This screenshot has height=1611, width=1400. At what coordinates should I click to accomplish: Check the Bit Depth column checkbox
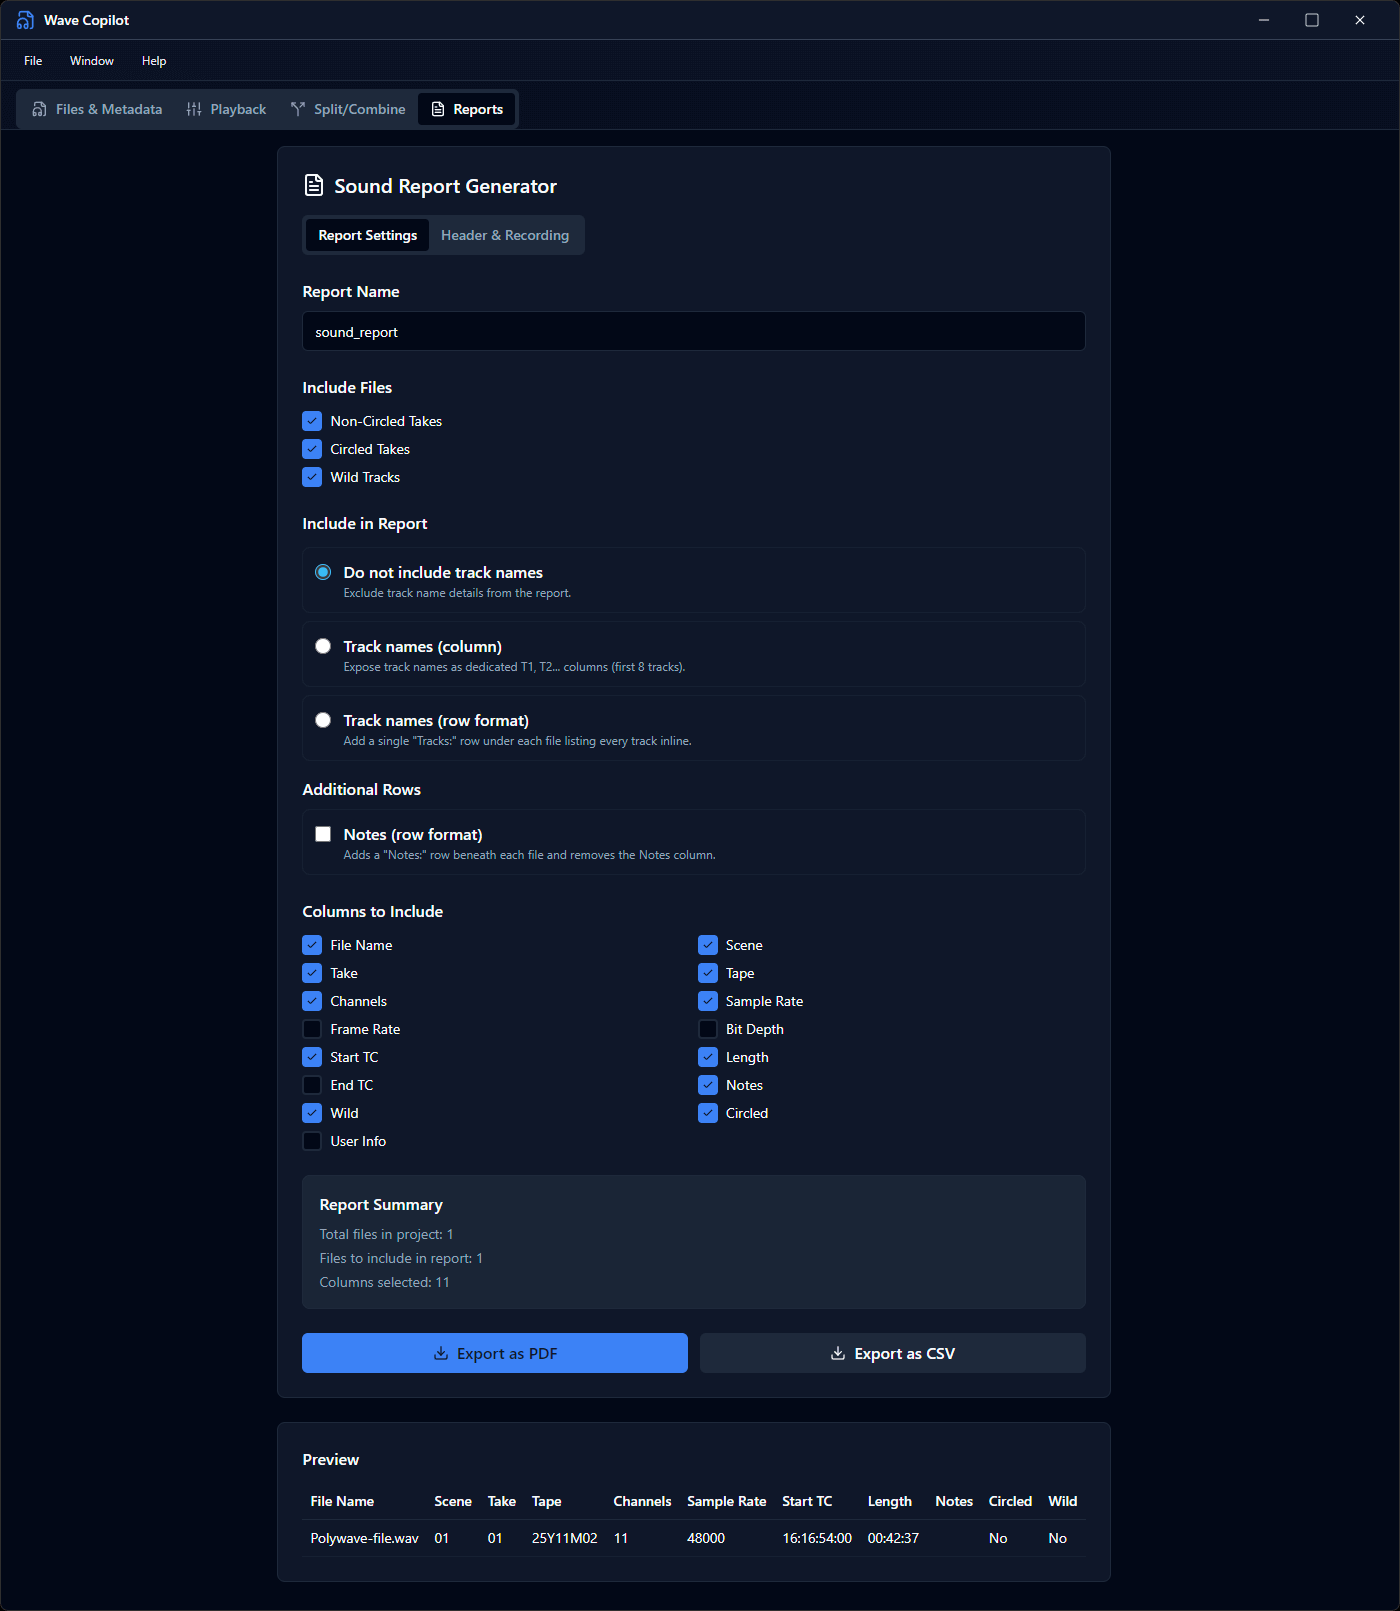708,1029
